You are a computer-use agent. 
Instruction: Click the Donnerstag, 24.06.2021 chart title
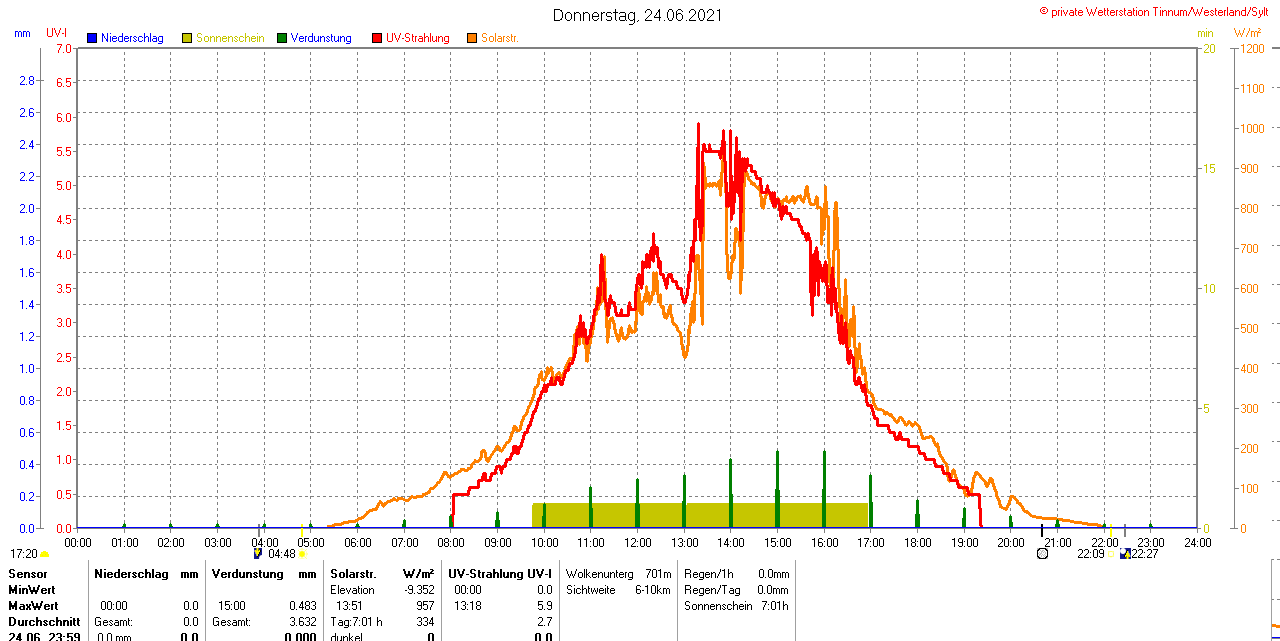point(637,15)
